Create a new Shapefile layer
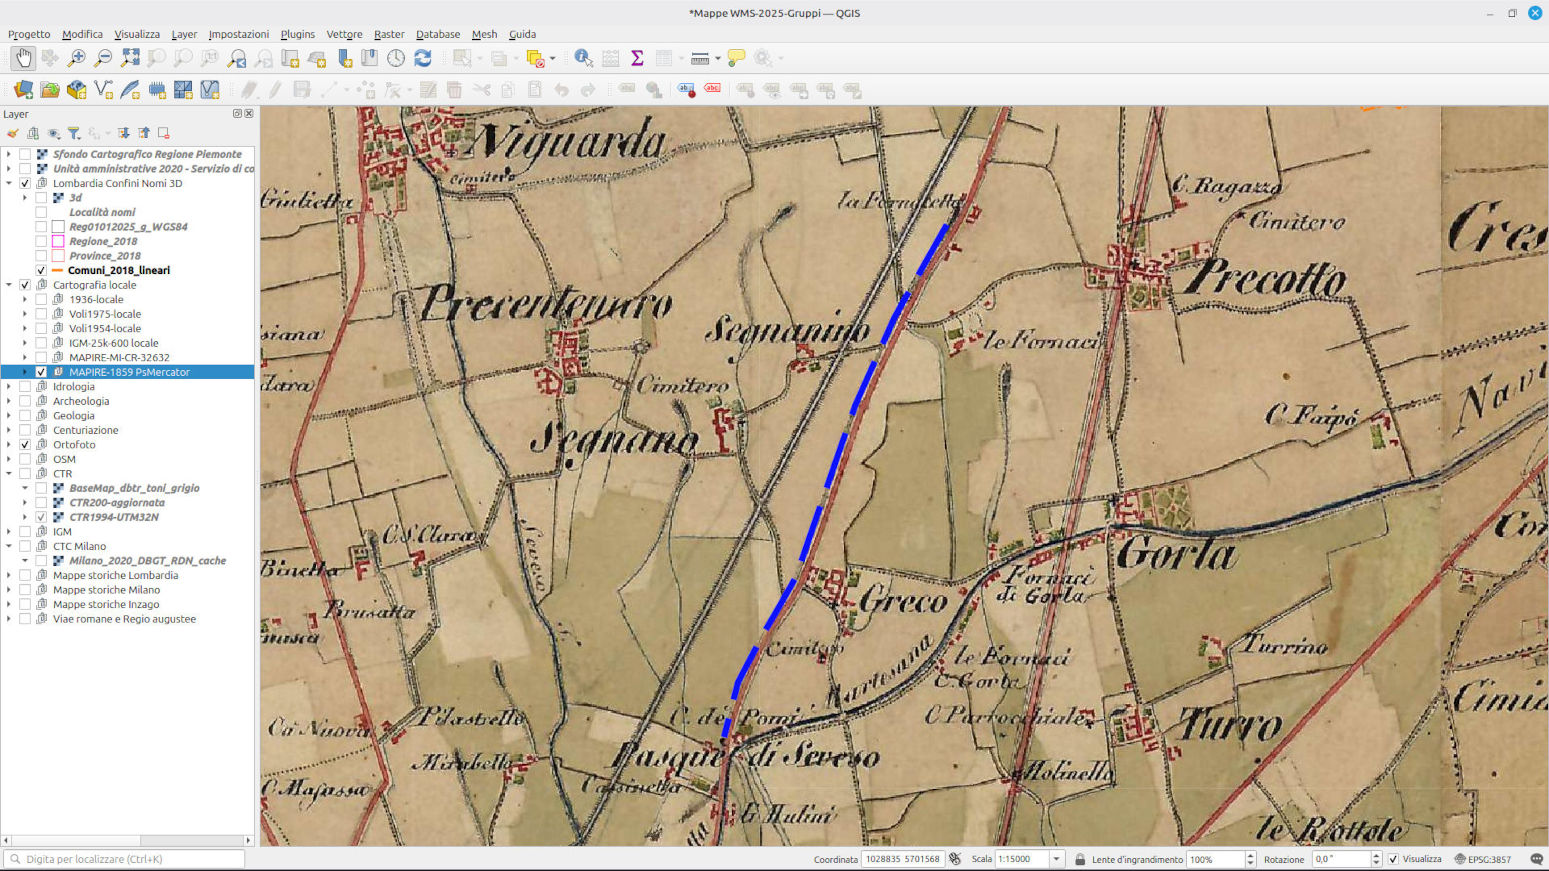This screenshot has width=1549, height=871. 103,90
